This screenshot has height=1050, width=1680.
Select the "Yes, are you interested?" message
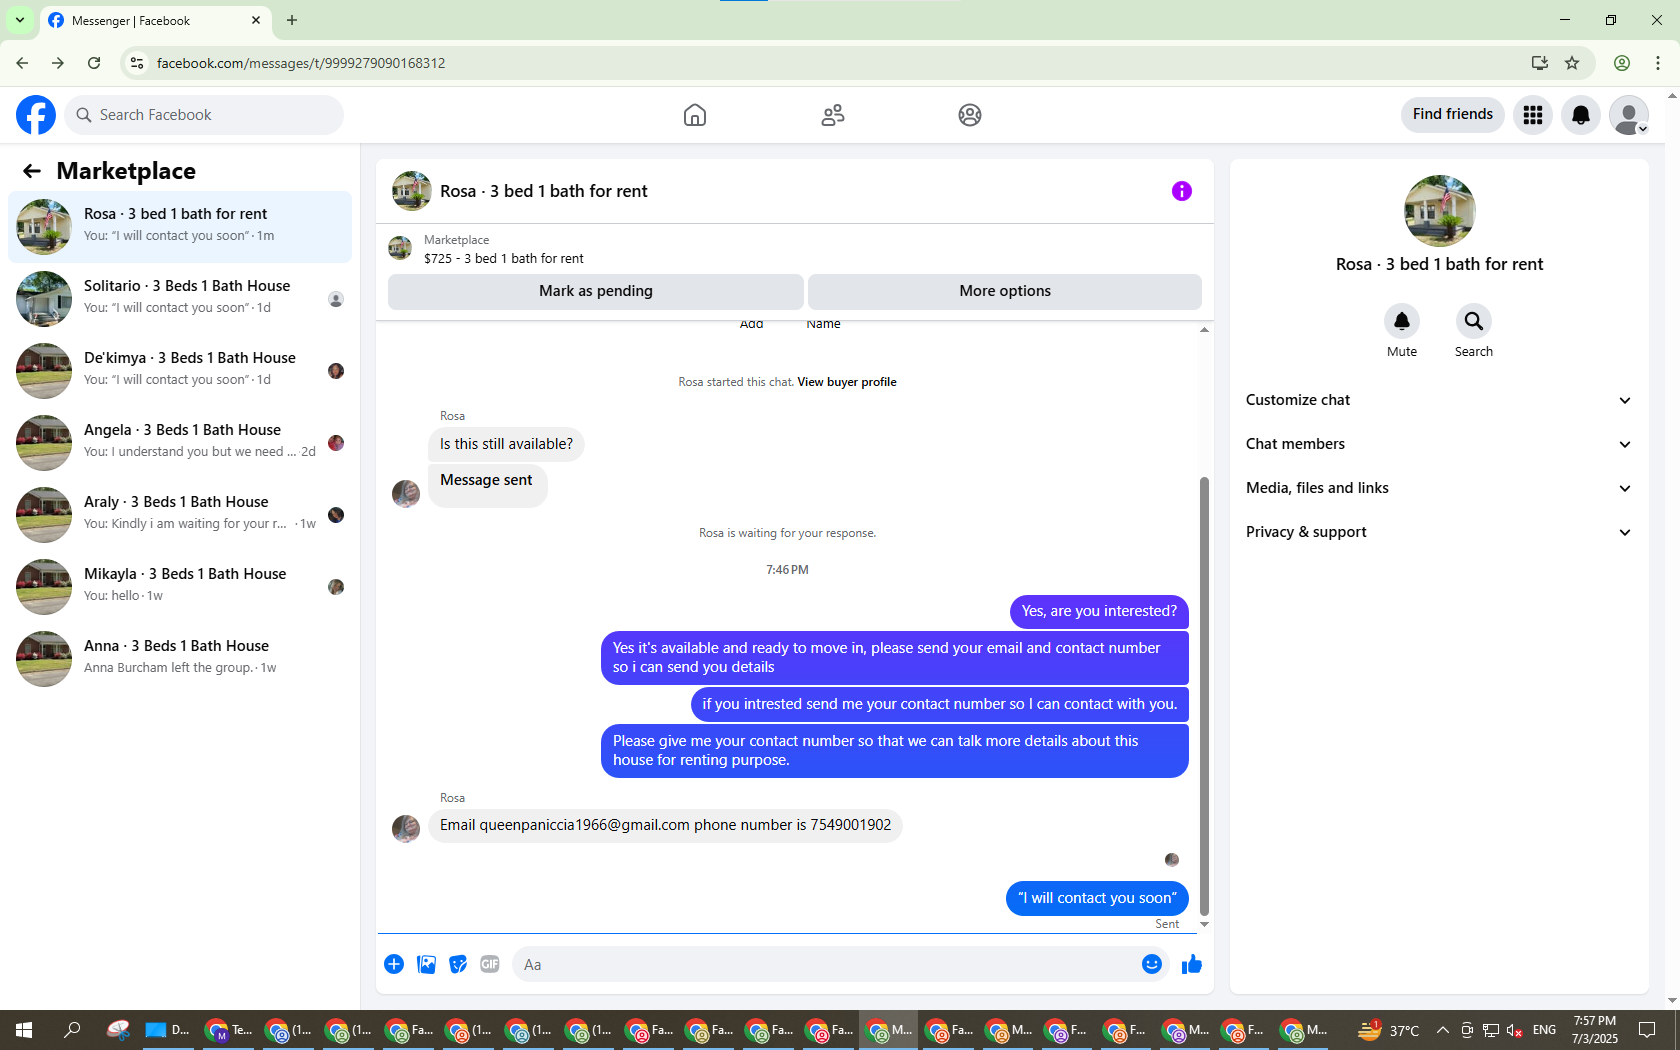(x=1099, y=611)
